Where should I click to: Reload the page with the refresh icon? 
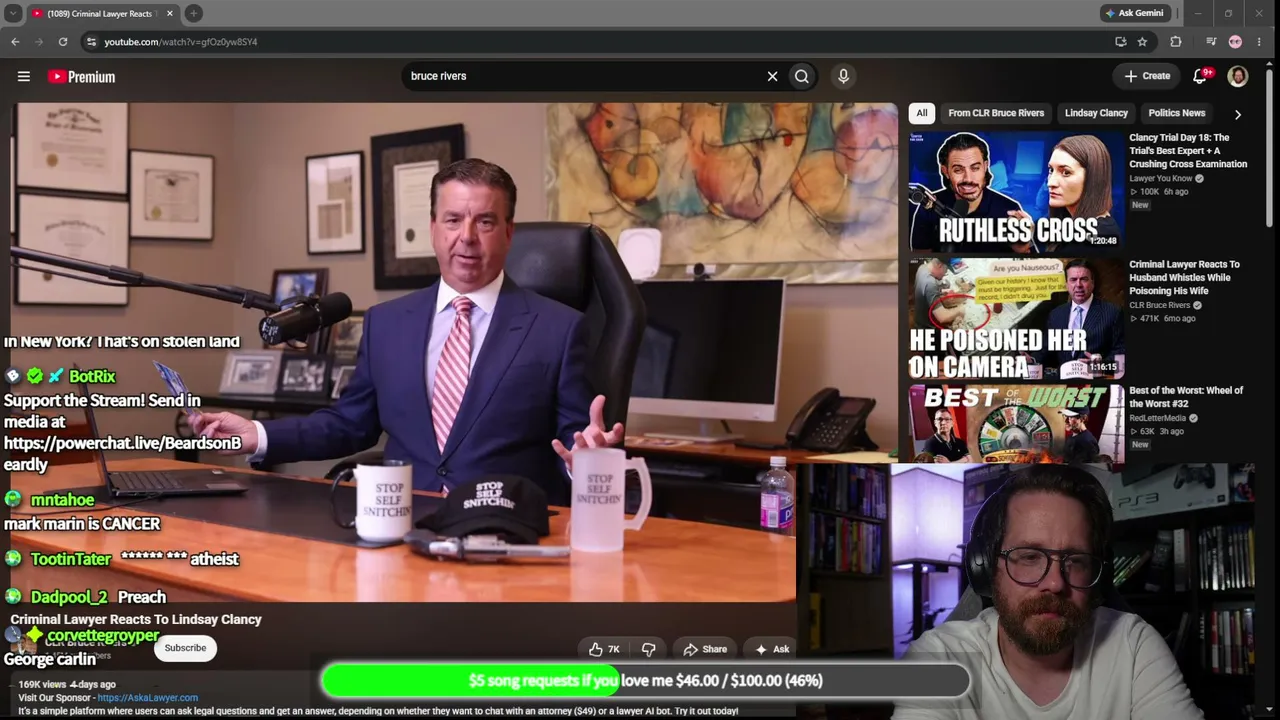pos(63,42)
